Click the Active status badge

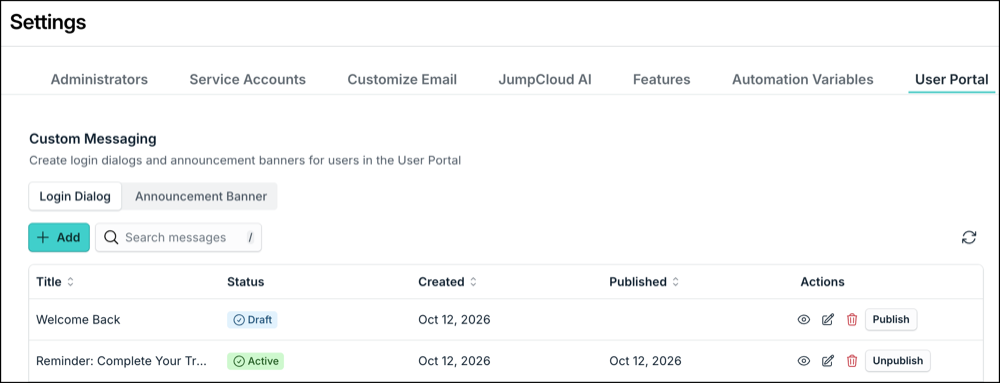pyautogui.click(x=255, y=361)
